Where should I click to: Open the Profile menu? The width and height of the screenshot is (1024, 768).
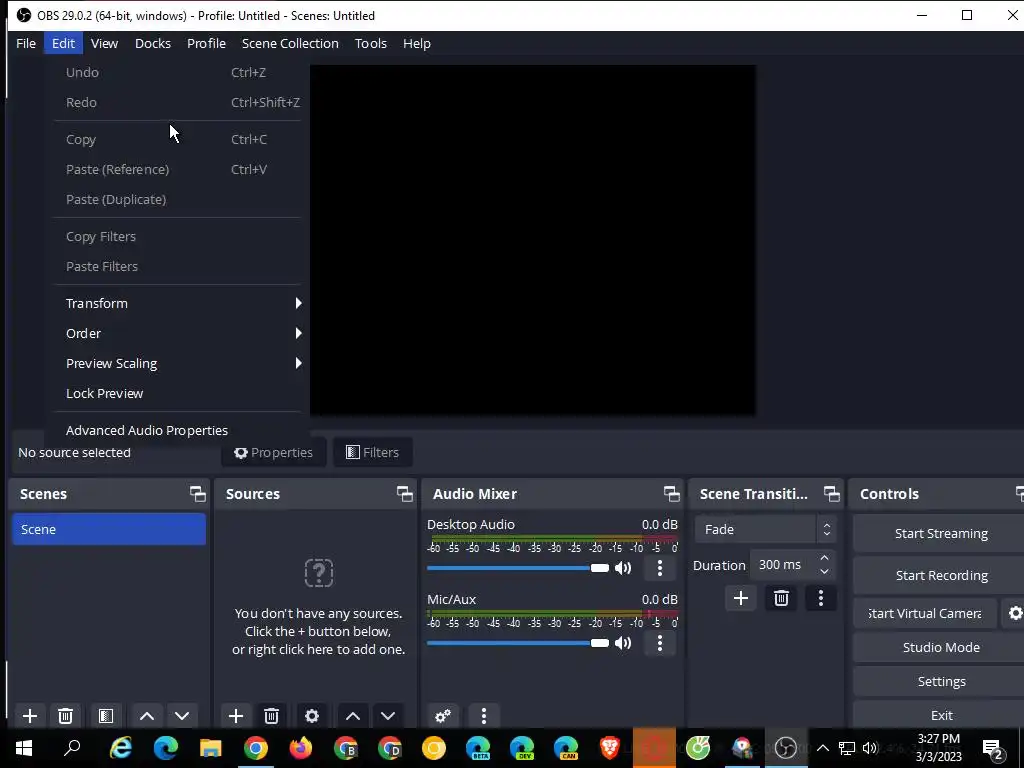tap(206, 43)
